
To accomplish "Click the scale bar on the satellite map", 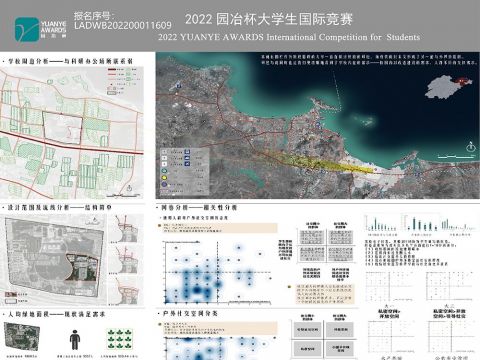I will (x=456, y=156).
